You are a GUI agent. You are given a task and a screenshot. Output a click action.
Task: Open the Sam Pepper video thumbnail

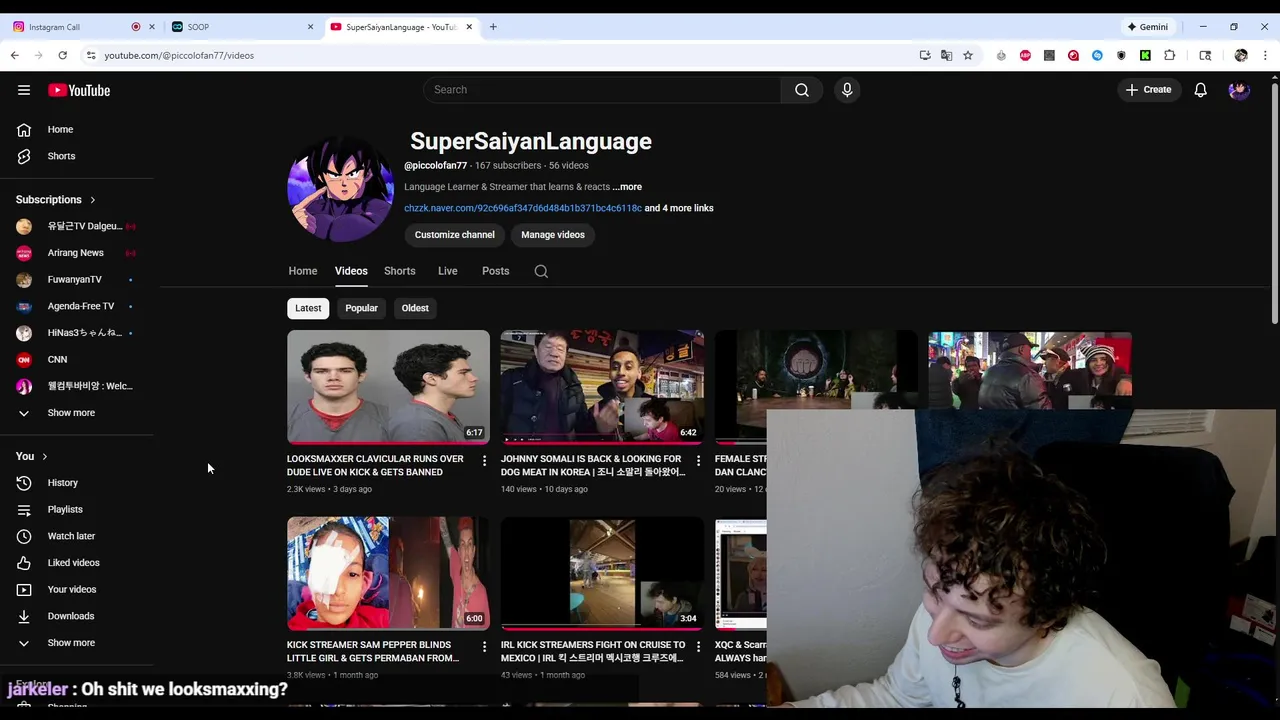388,573
